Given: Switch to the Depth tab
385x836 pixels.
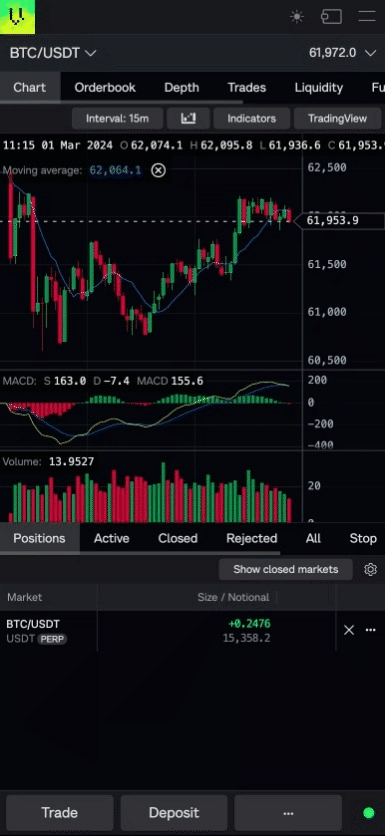Looking at the screenshot, I should pyautogui.click(x=181, y=87).
